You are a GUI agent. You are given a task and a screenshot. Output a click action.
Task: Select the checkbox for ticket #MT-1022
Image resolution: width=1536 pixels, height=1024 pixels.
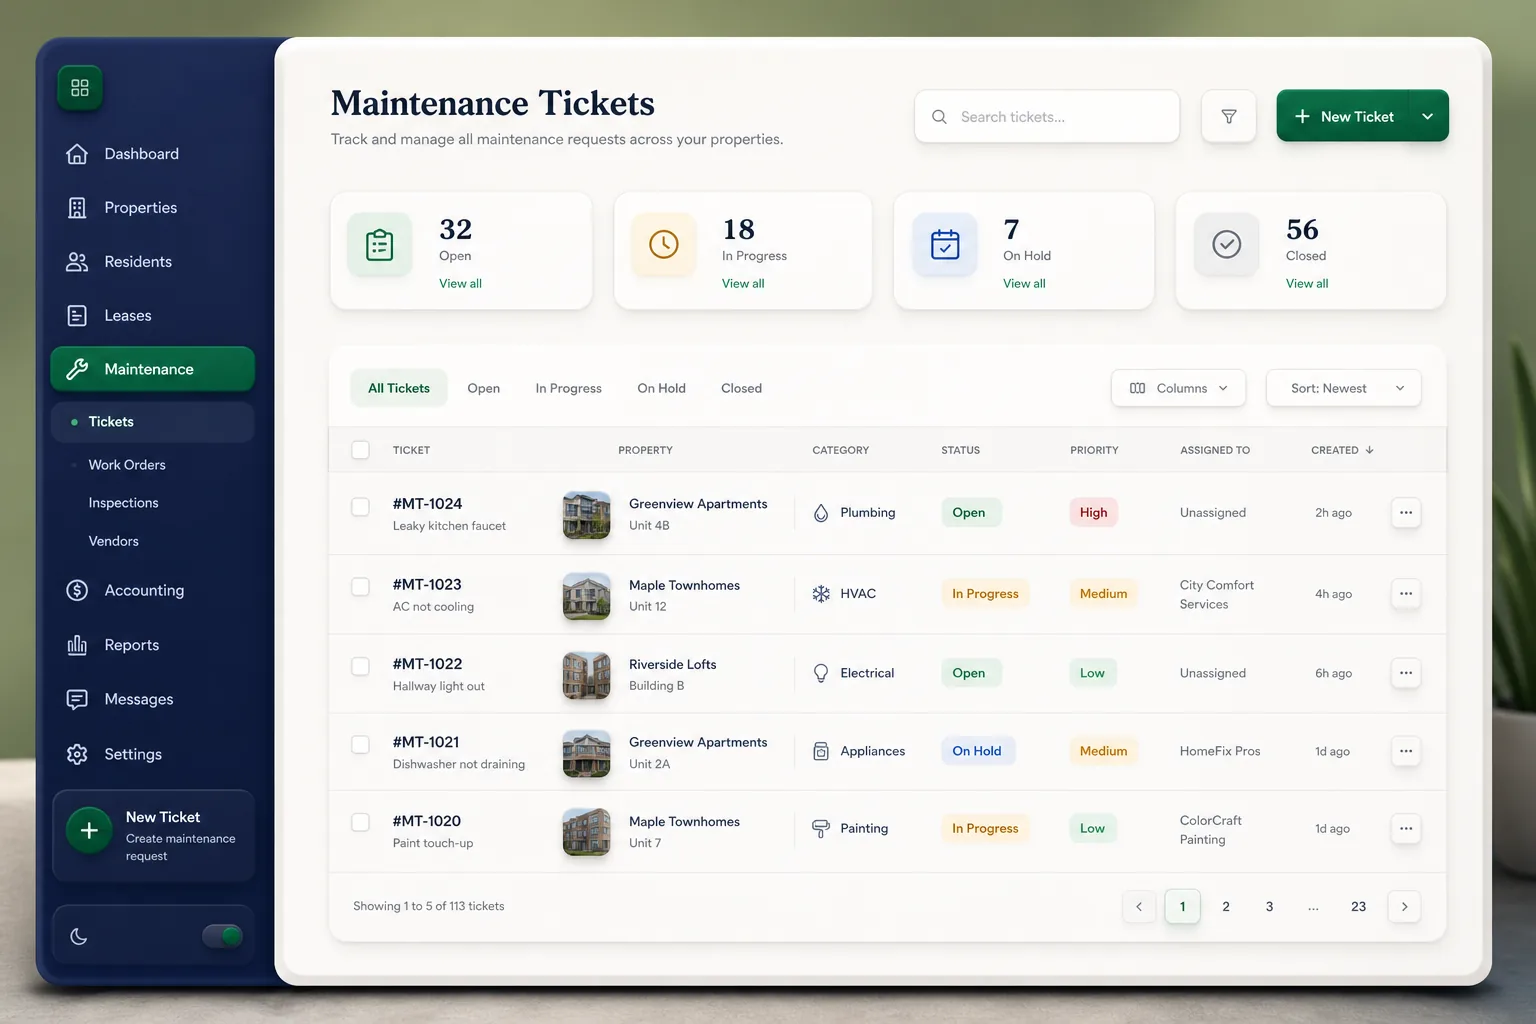pyautogui.click(x=361, y=666)
